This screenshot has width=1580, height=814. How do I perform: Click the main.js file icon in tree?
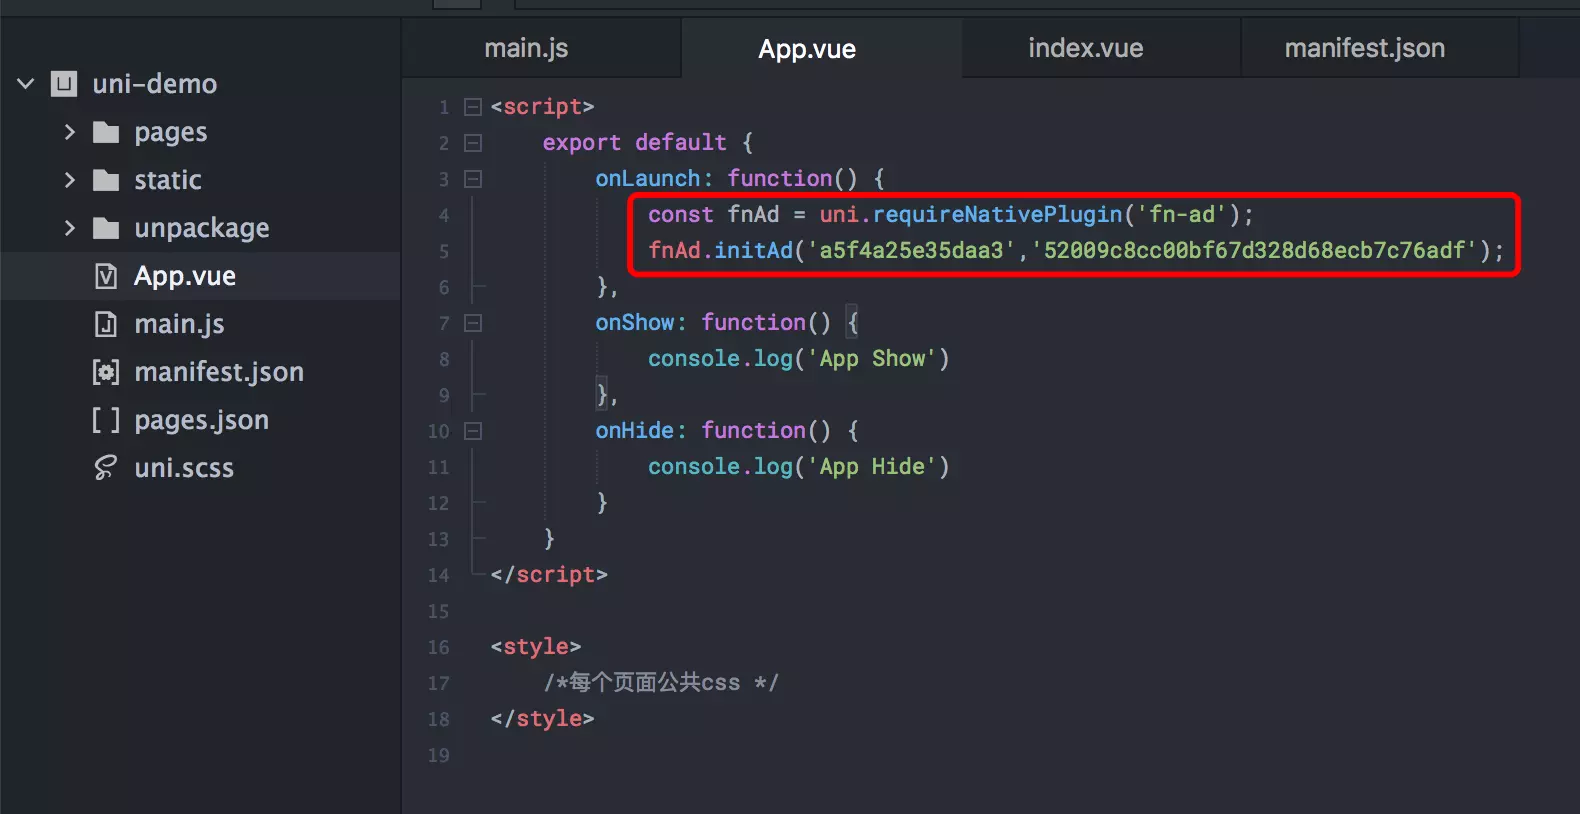click(x=106, y=324)
